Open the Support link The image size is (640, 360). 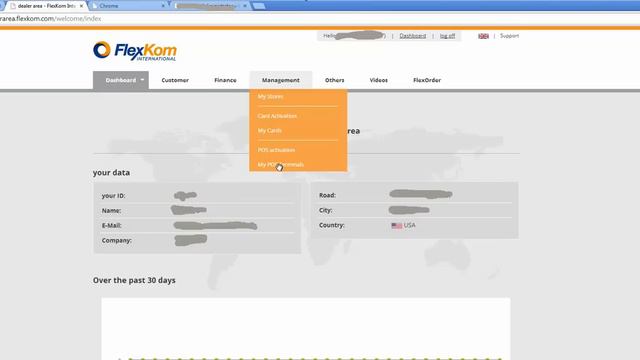[x=509, y=36]
